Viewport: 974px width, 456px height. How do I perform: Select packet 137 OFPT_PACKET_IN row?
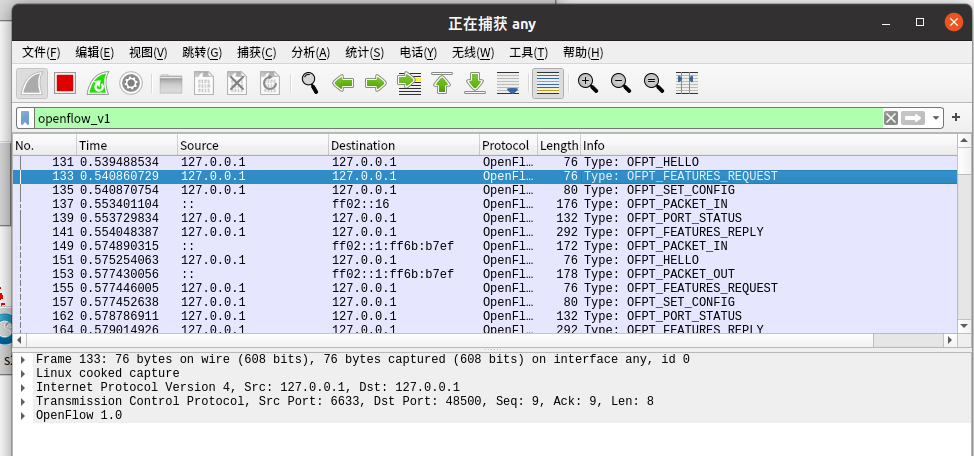485,204
